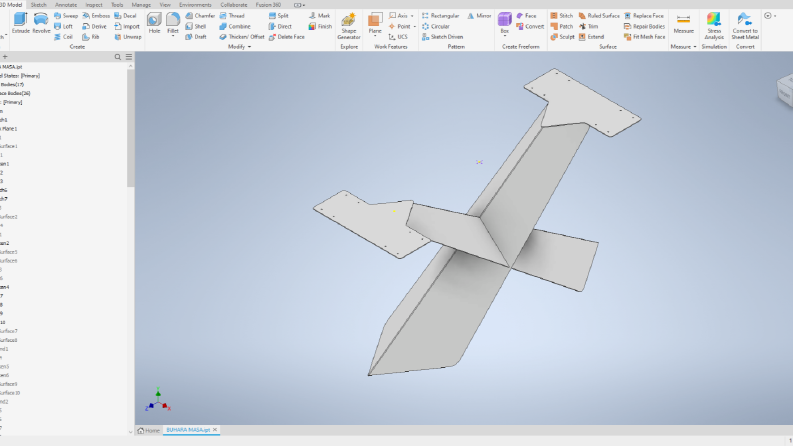Open the Direct edit tool
Viewport: 793px width, 446px height.
click(280, 26)
